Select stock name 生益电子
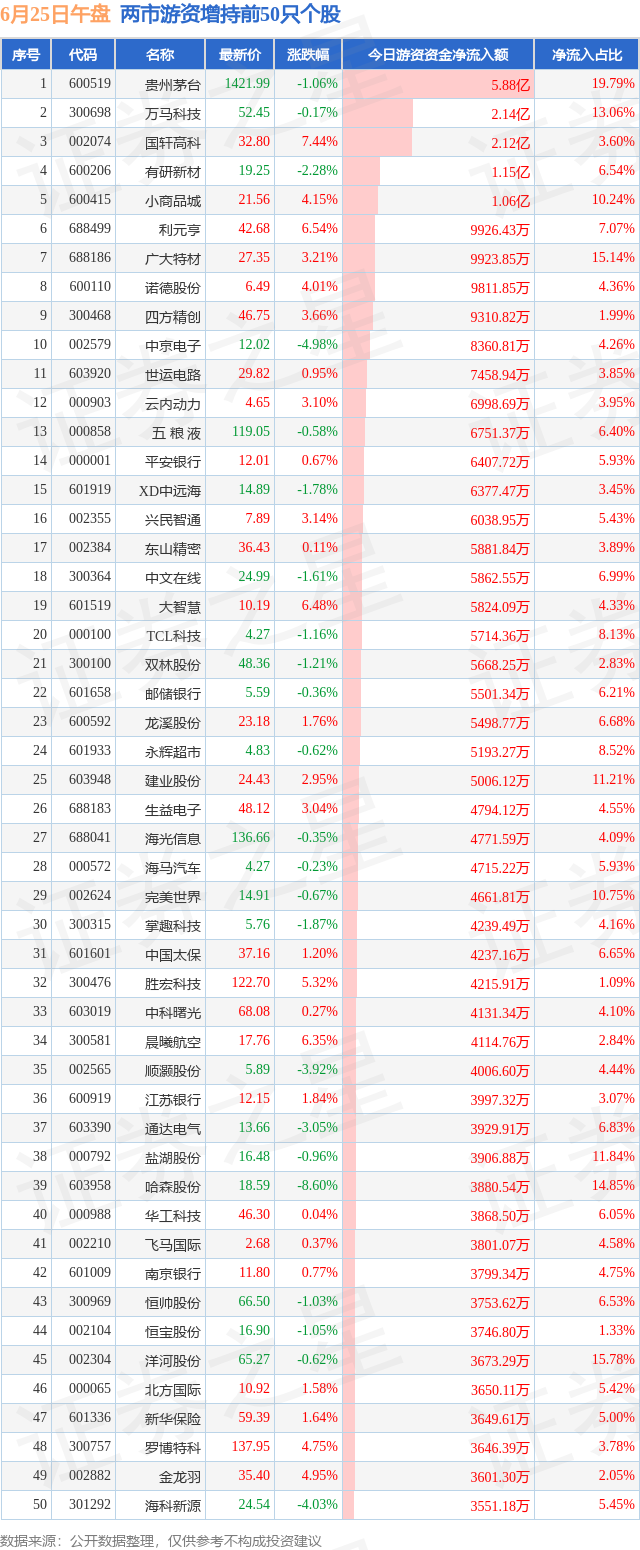Screen dimensions: 640x1550 click(x=173, y=809)
